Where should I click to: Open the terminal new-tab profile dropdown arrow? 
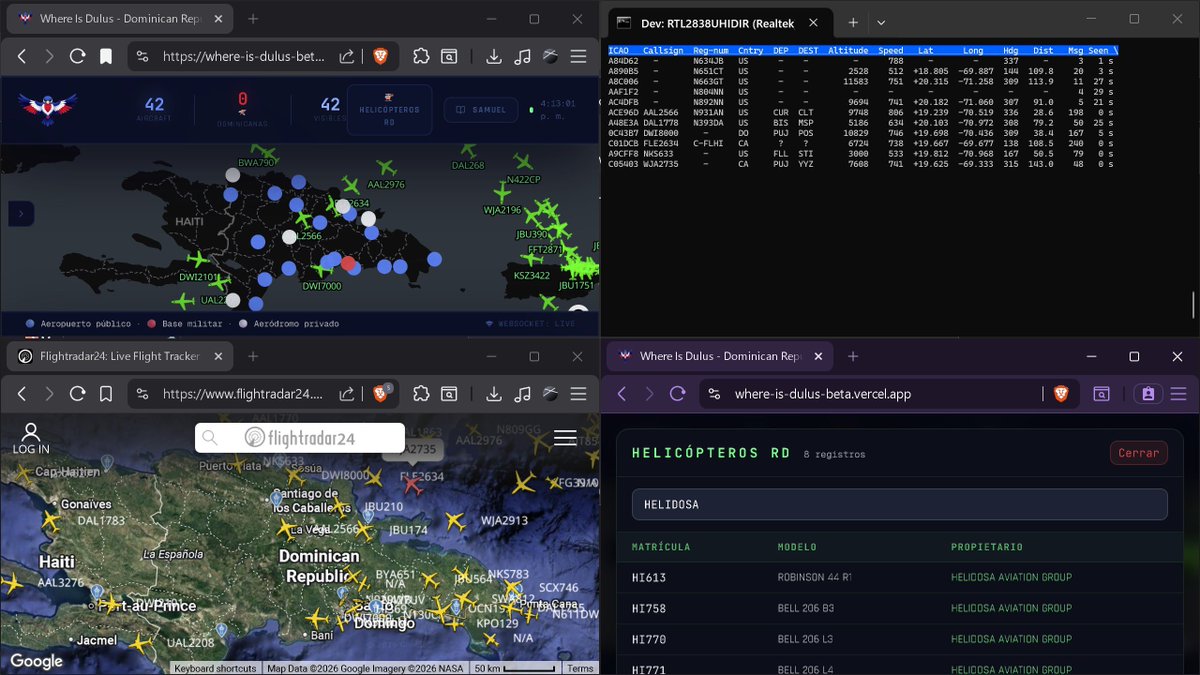[x=881, y=22]
